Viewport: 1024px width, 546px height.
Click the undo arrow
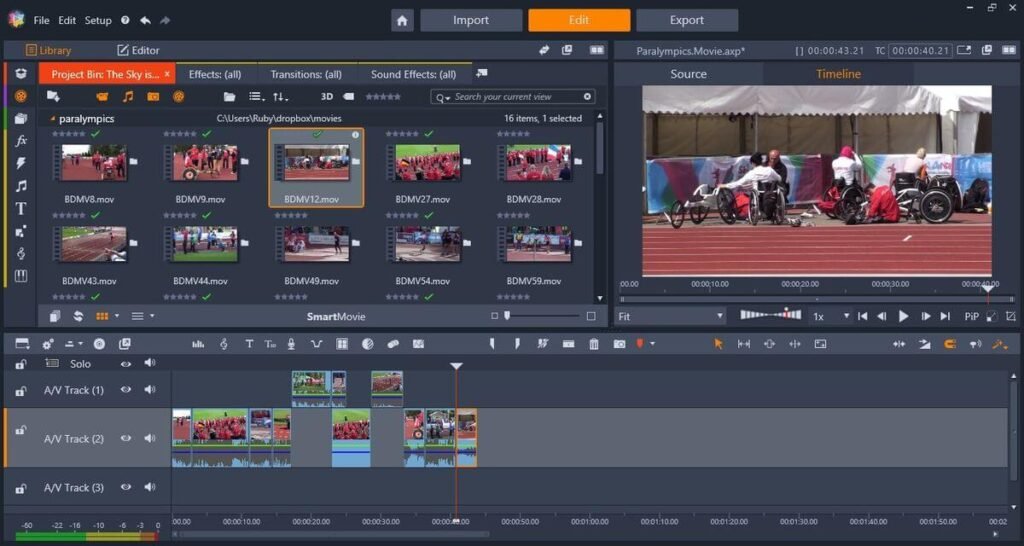(x=145, y=20)
